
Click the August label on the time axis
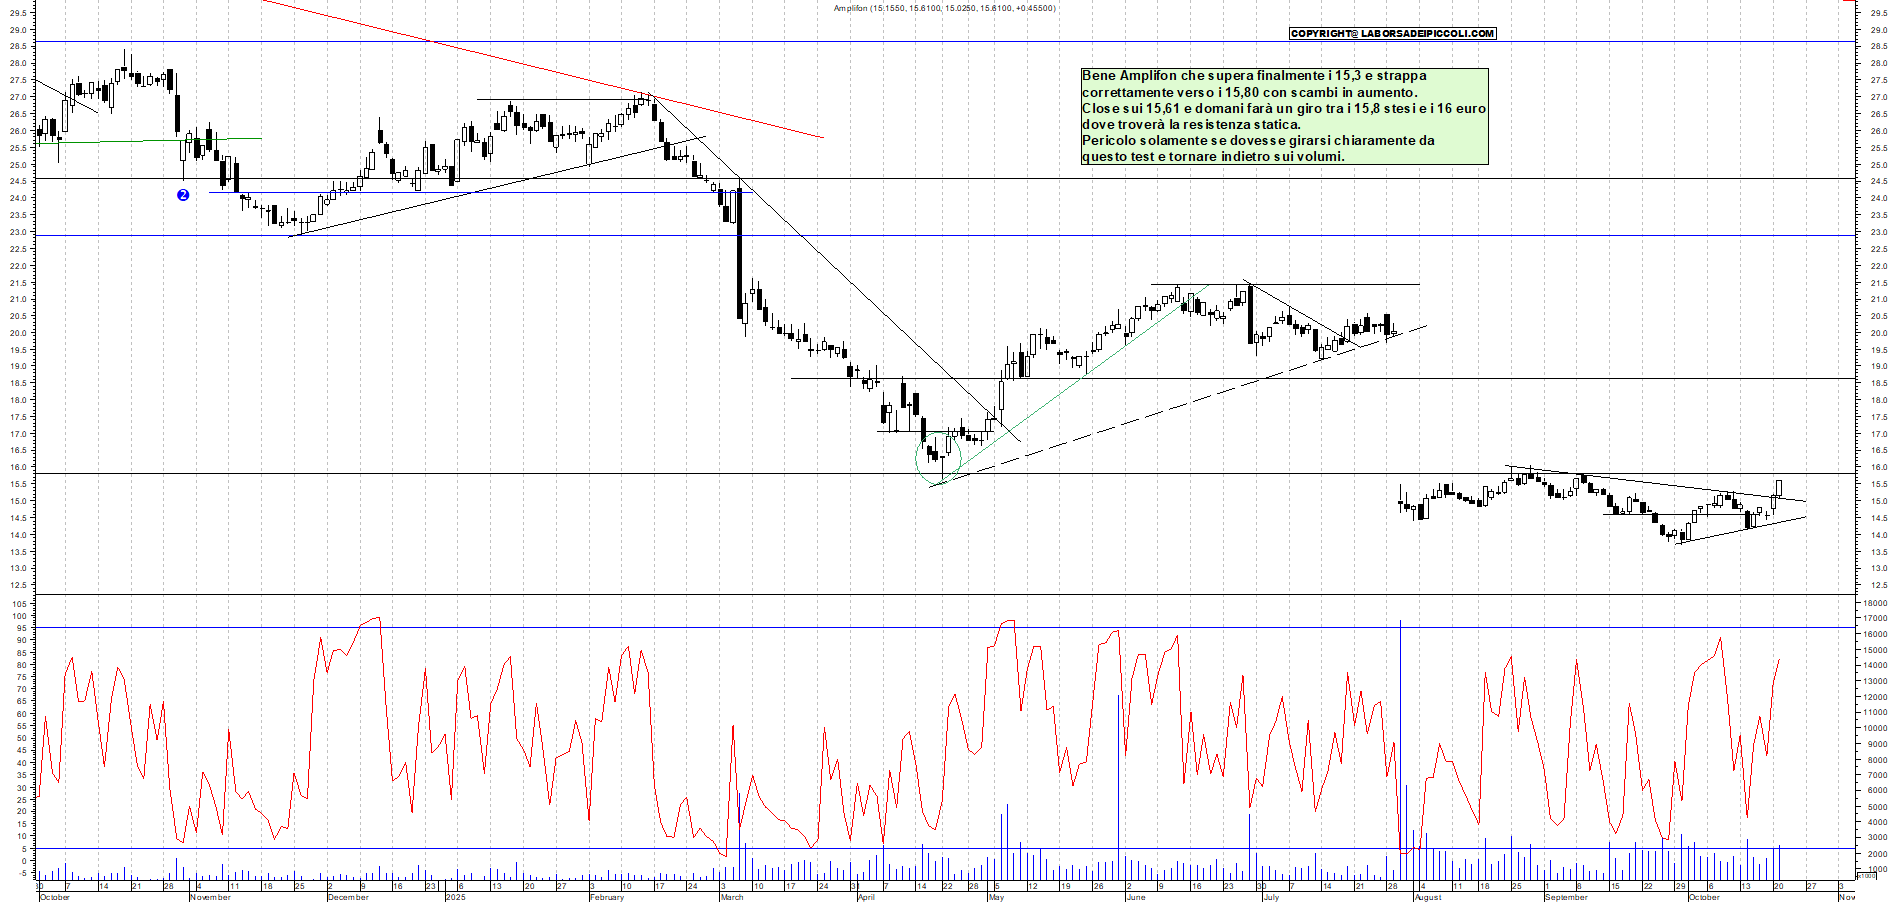point(1427,897)
